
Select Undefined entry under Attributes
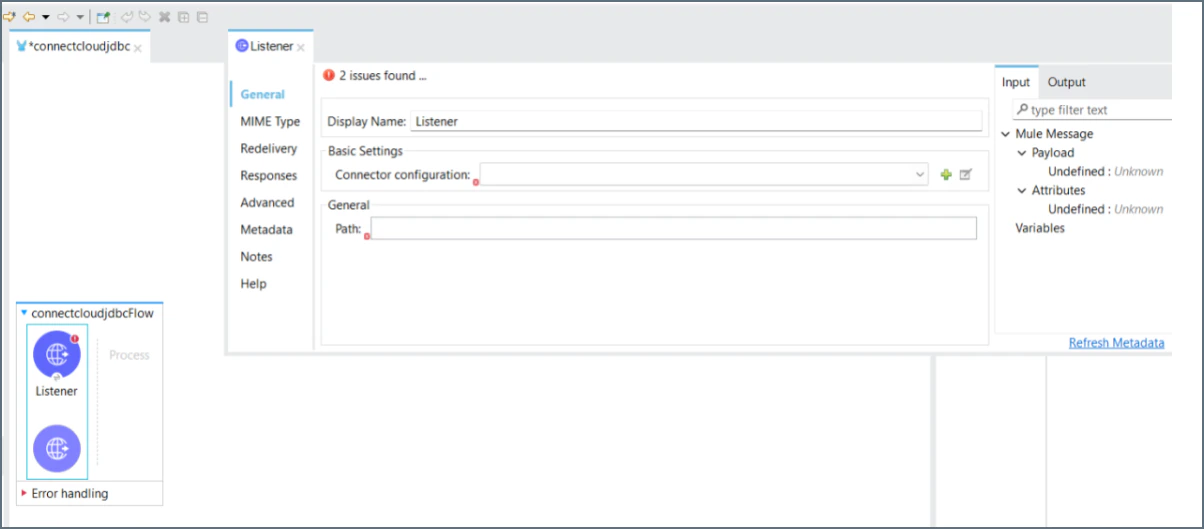tap(1105, 209)
